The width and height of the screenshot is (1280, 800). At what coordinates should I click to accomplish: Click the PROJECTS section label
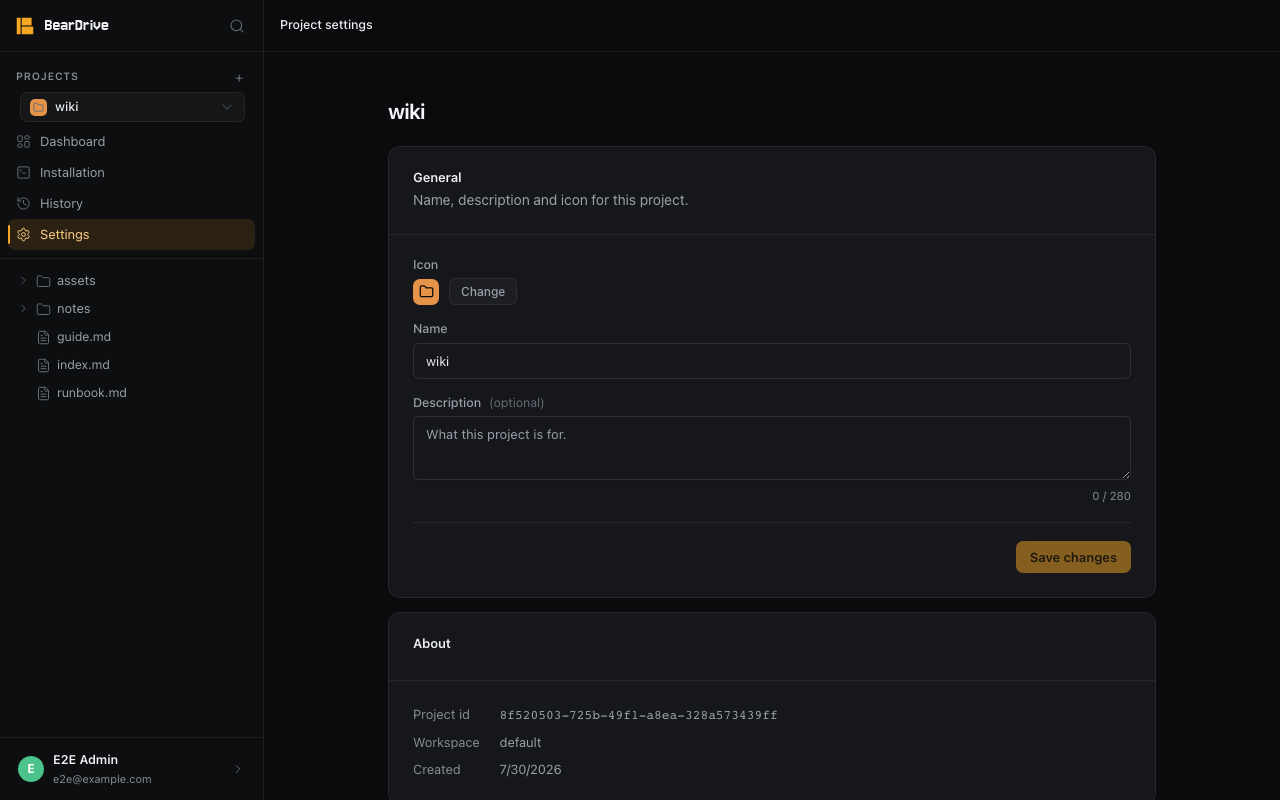coord(47,76)
